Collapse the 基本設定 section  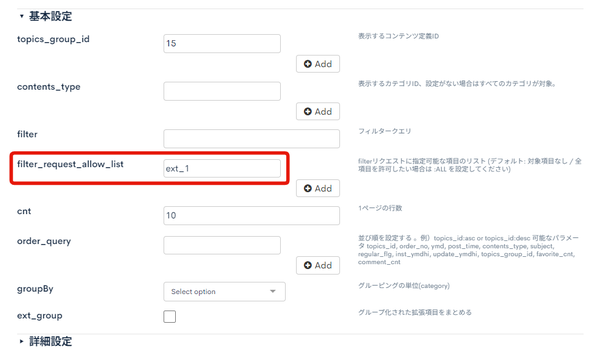(x=46, y=16)
